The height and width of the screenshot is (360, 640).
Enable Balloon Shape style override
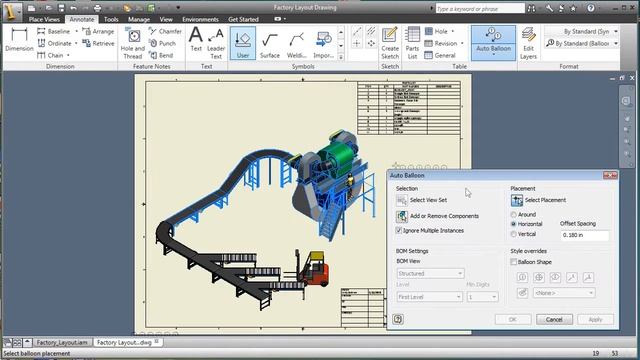513,262
